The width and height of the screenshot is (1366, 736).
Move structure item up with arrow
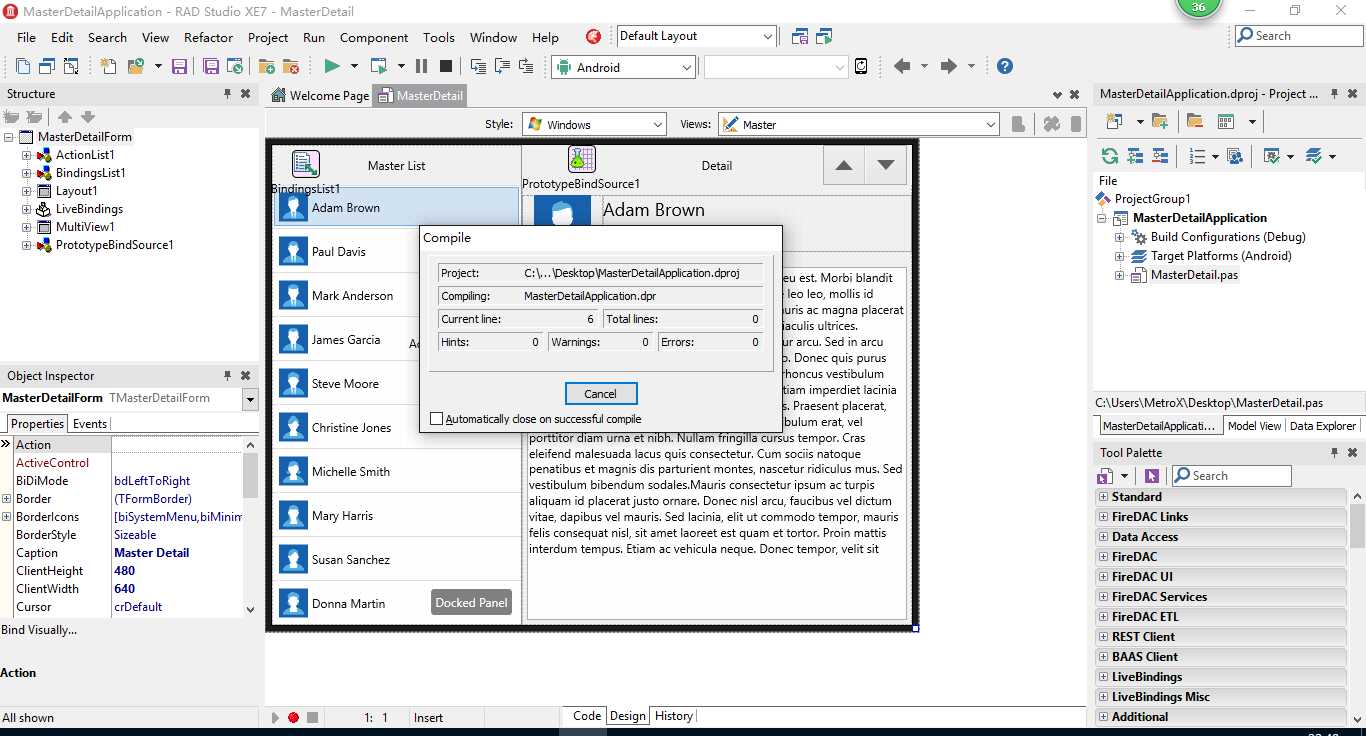tap(65, 117)
